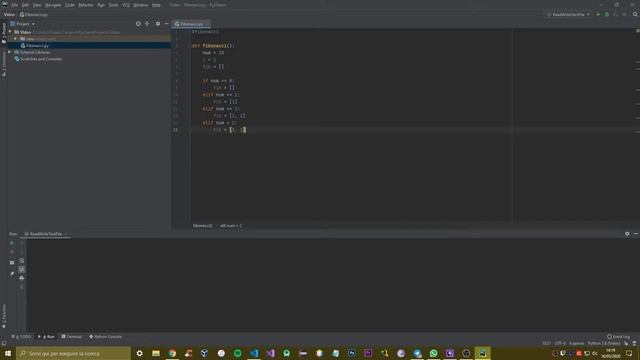Open the TODO tool window
This screenshot has width=640, height=360.
[x=21, y=337]
